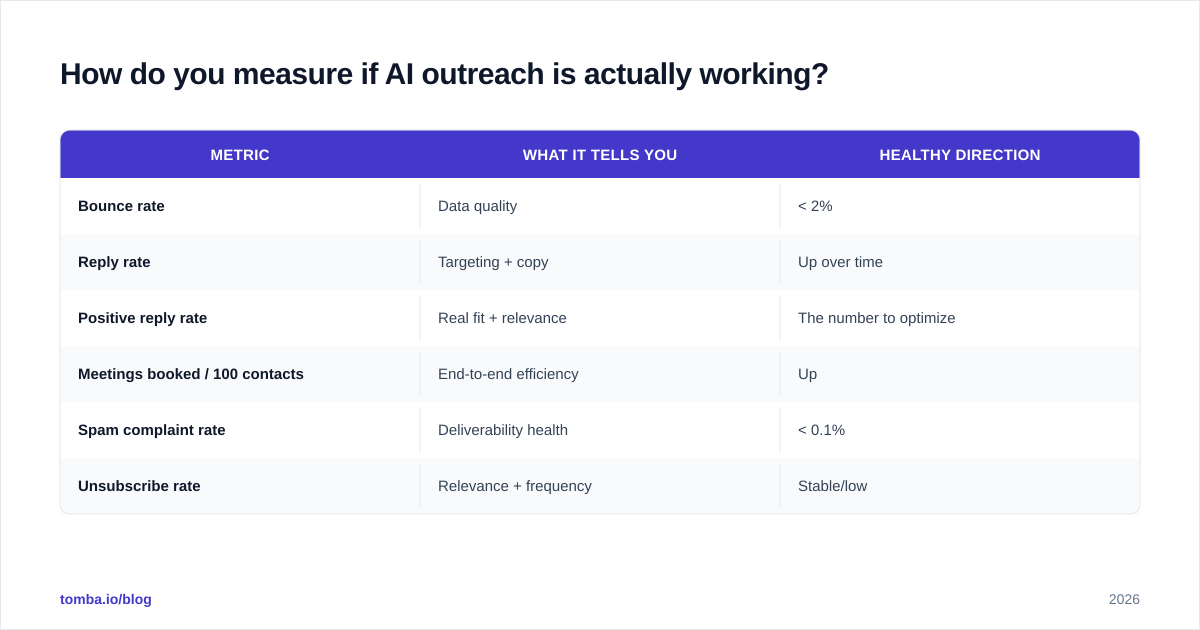
Task: Click the 'Up' value in Meetings row
Action: pyautogui.click(x=807, y=374)
